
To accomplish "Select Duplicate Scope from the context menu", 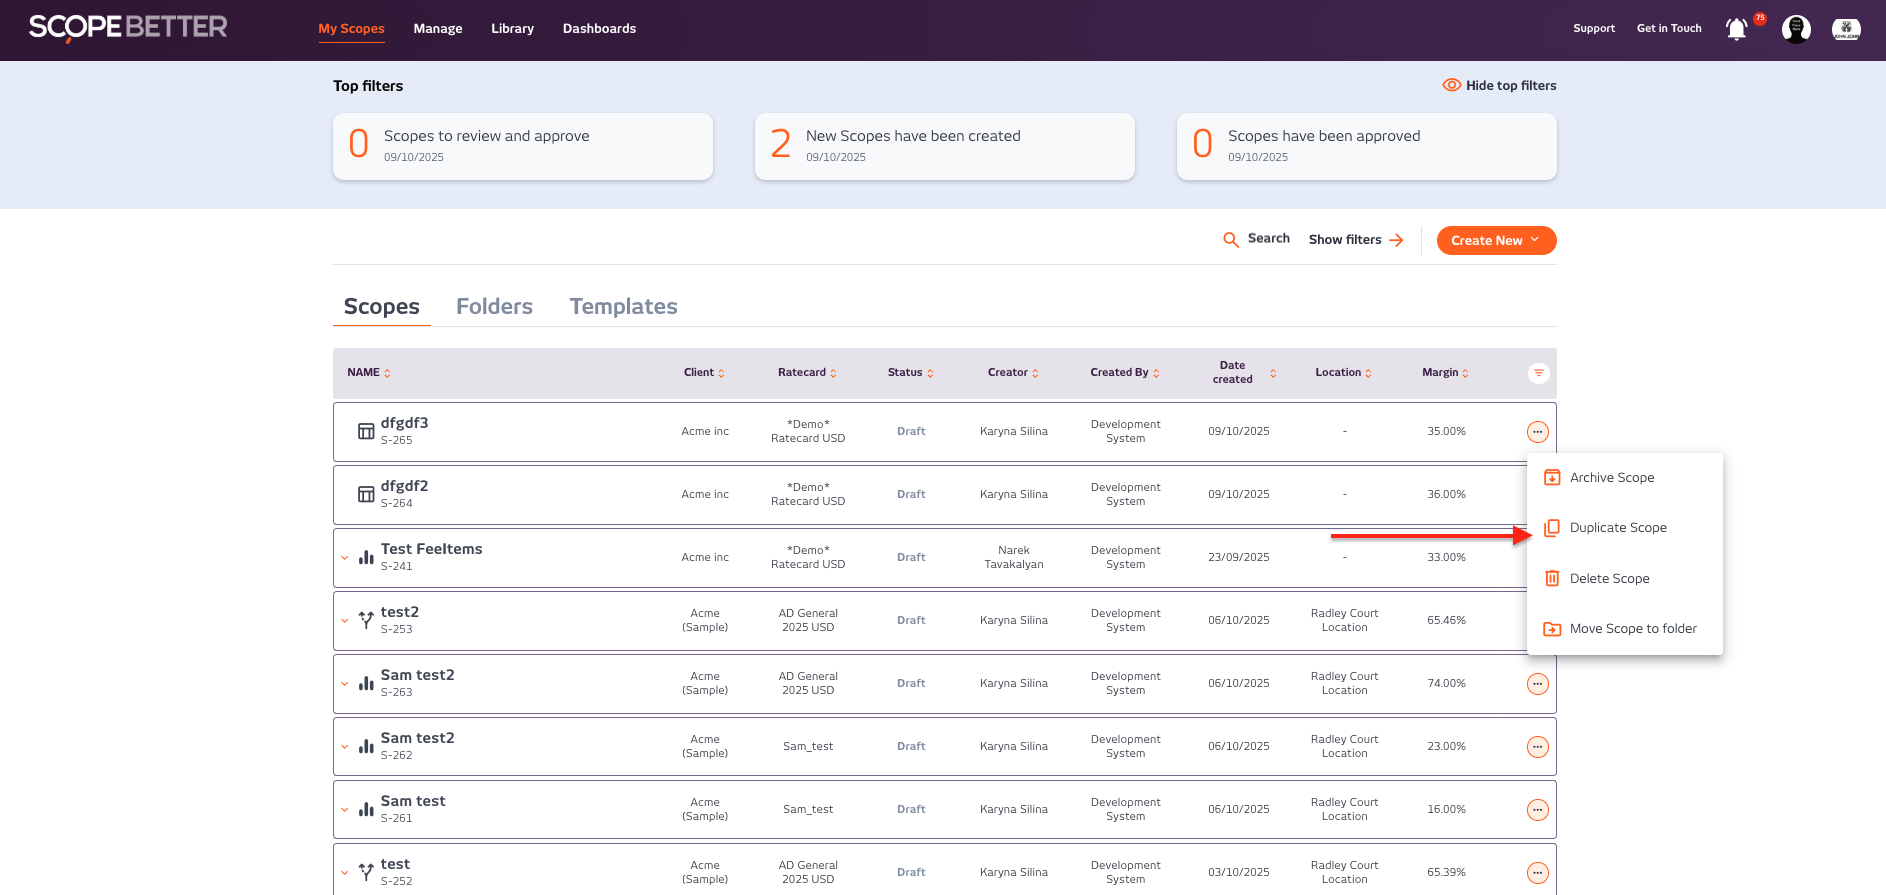I will (x=1617, y=528).
